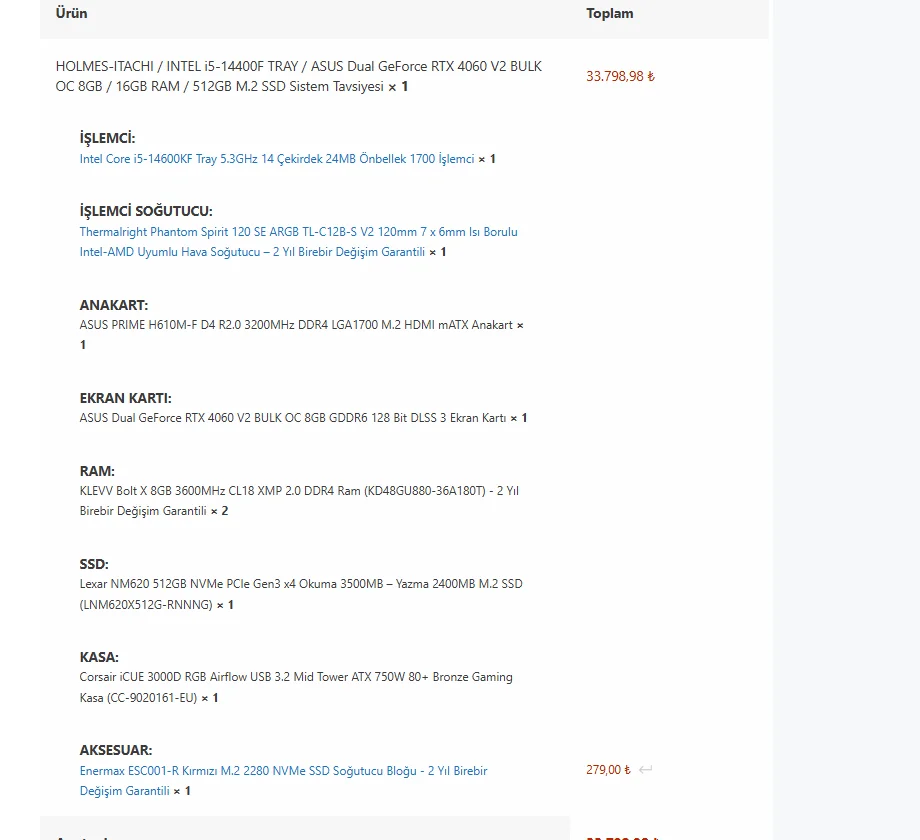Open the Intel Core i5-14600KF Tray processor link
920x840 pixels.
pyautogui.click(x=276, y=159)
